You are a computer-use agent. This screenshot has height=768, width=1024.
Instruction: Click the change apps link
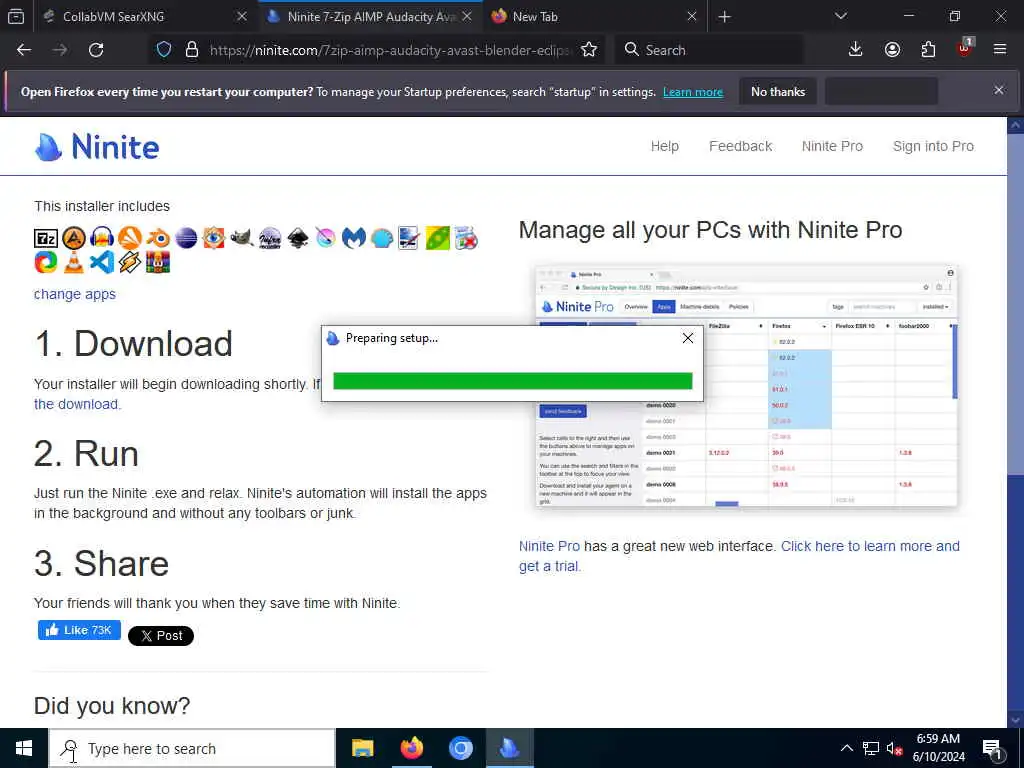point(74,294)
